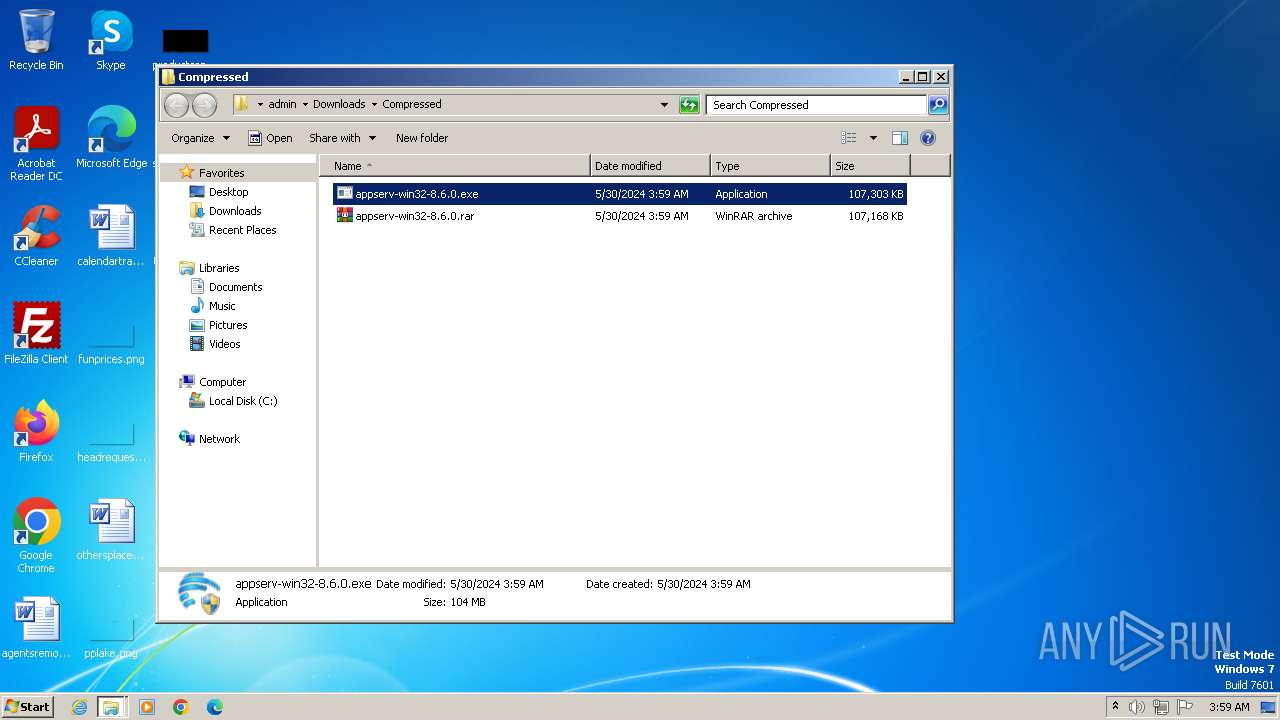Open Internet Explorer from taskbar
Viewport: 1280px width, 720px height.
(x=80, y=707)
